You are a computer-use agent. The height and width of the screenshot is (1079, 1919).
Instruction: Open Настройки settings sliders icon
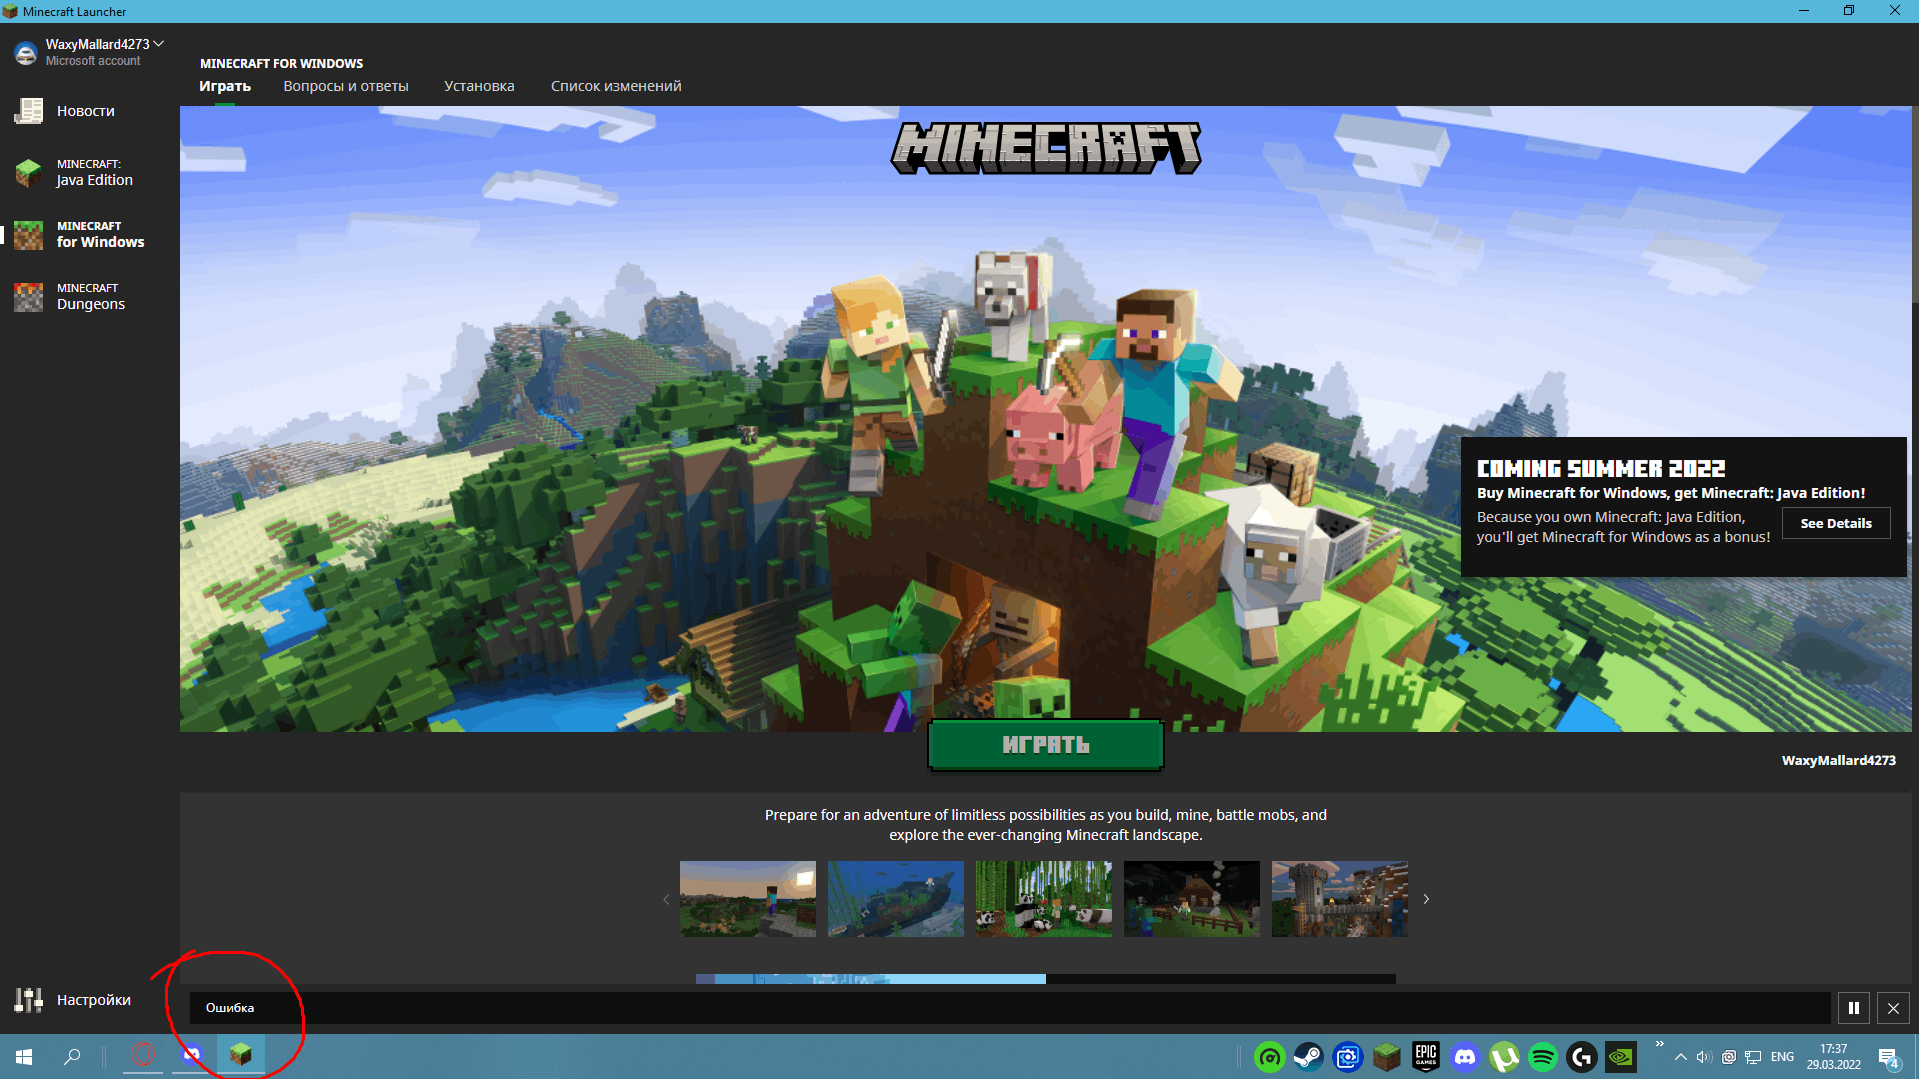point(28,1000)
